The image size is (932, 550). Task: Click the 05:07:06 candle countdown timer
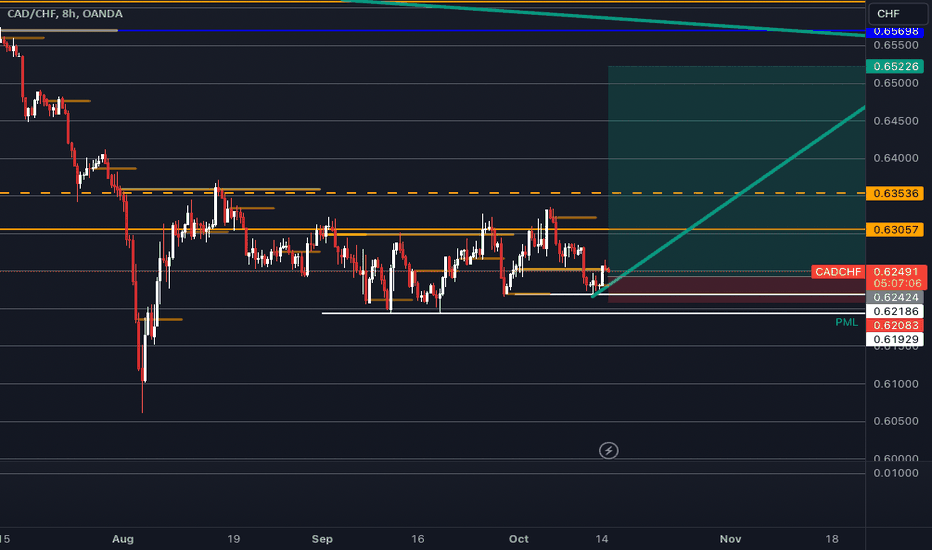point(896,284)
